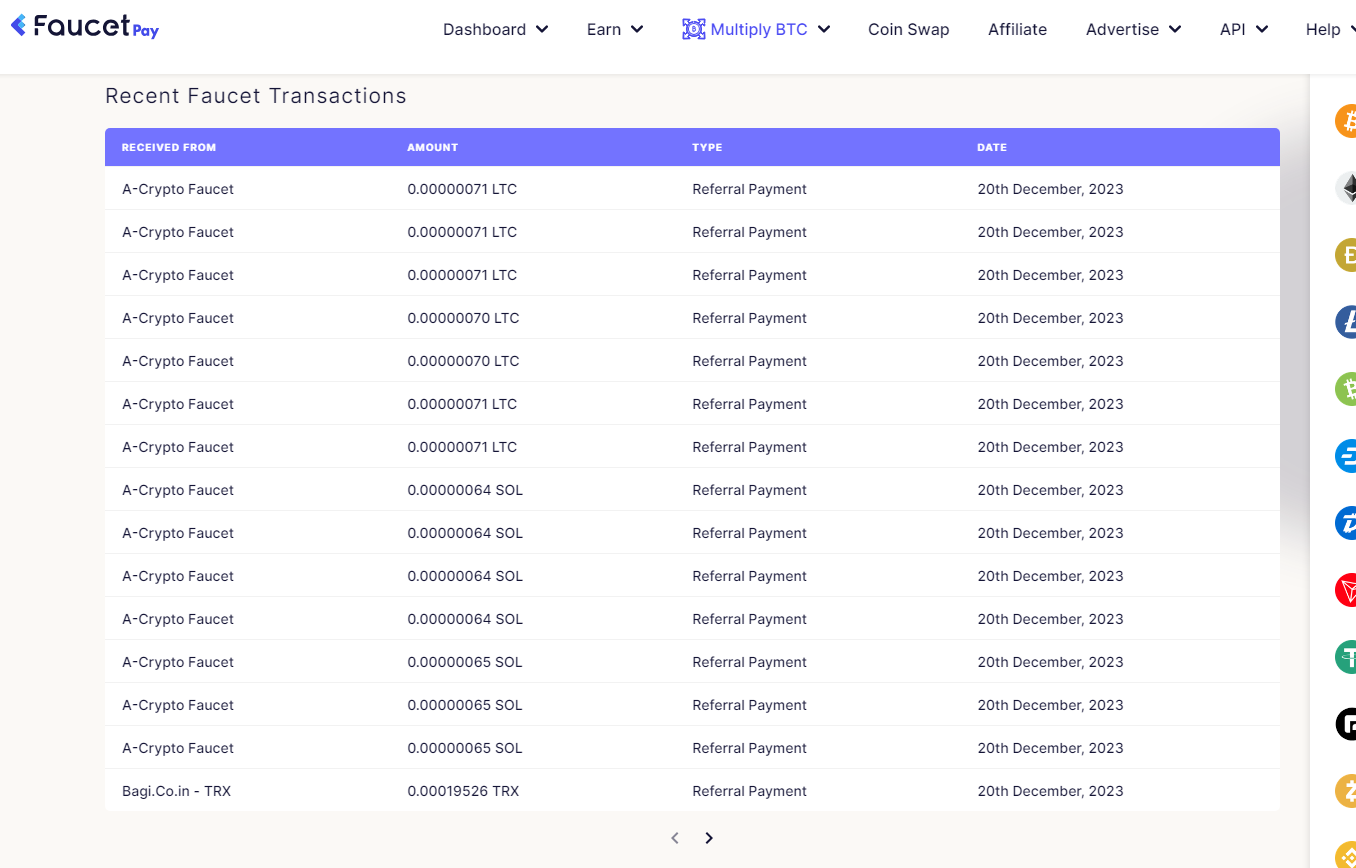
Task: Go to Coin Swap page
Action: tap(908, 30)
